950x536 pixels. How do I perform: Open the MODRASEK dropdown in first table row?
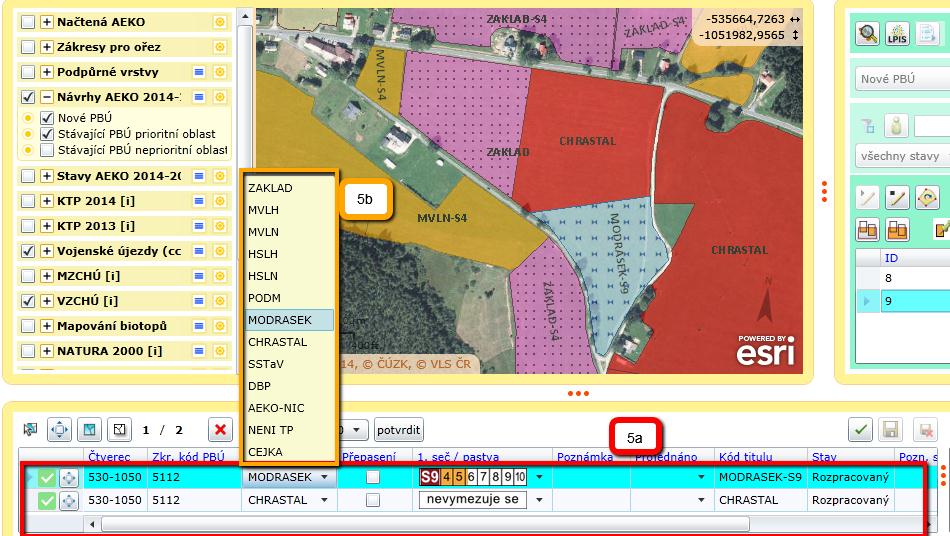coord(324,477)
